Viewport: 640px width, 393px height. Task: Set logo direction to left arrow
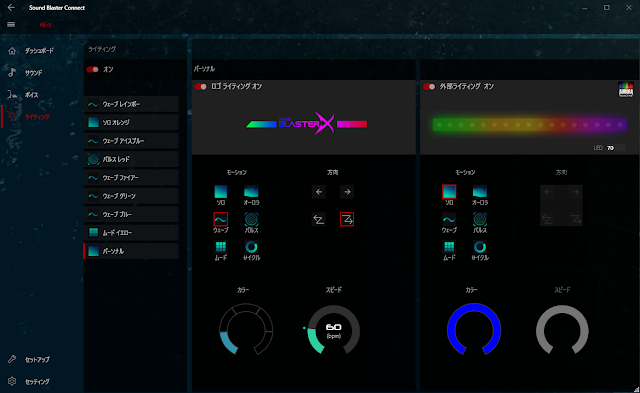[319, 192]
